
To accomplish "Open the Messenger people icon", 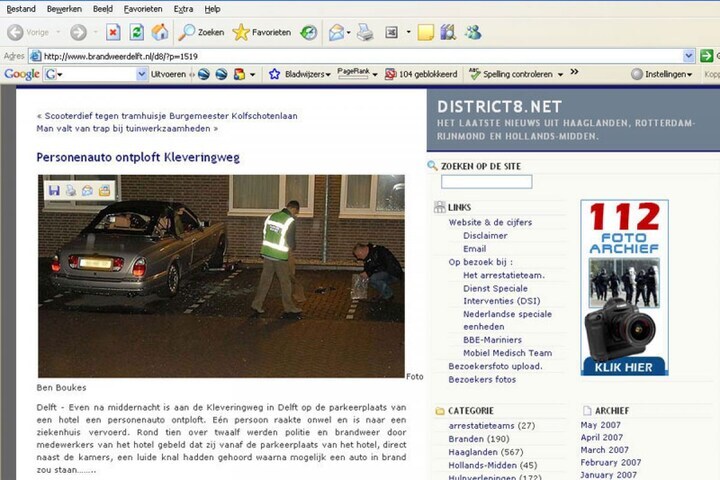I will click(x=473, y=32).
